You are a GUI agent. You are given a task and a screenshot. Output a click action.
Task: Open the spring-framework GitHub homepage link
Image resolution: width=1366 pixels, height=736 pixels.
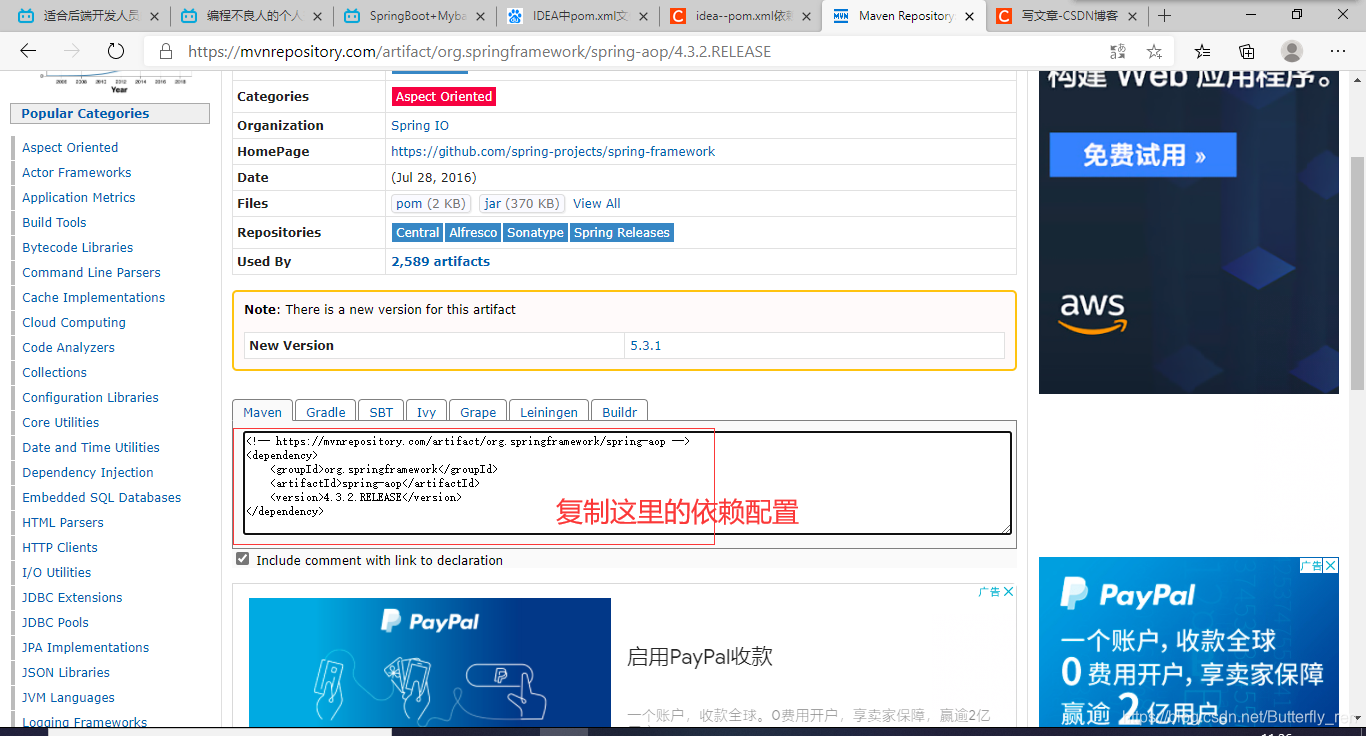tap(553, 151)
